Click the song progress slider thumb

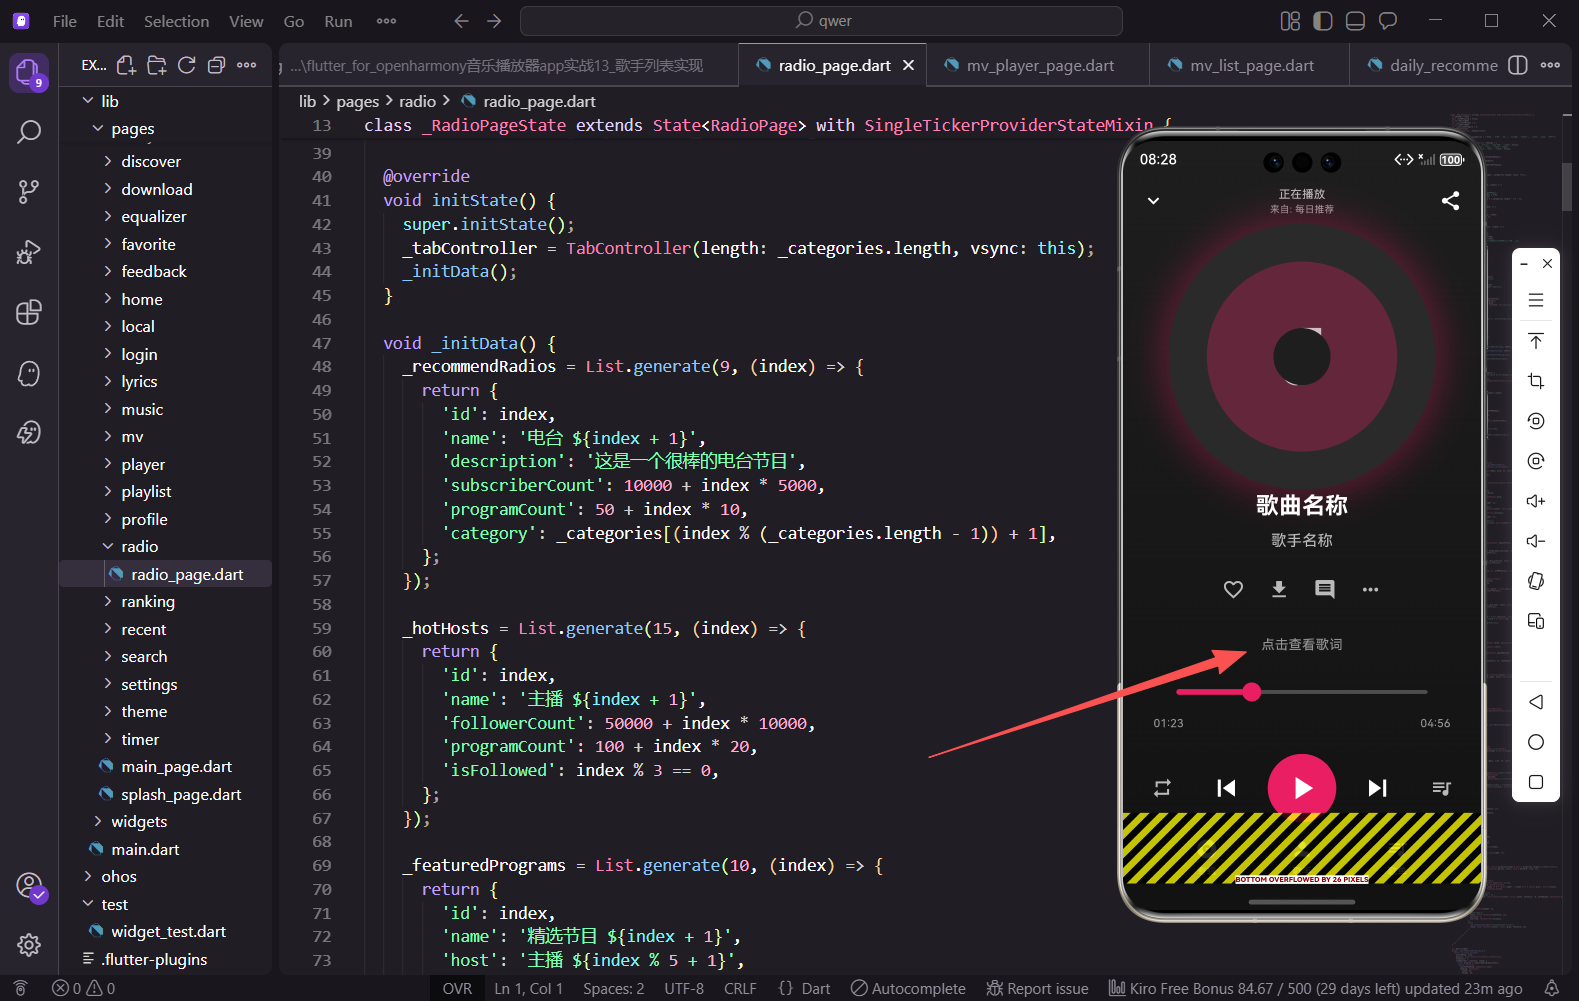[1252, 692]
